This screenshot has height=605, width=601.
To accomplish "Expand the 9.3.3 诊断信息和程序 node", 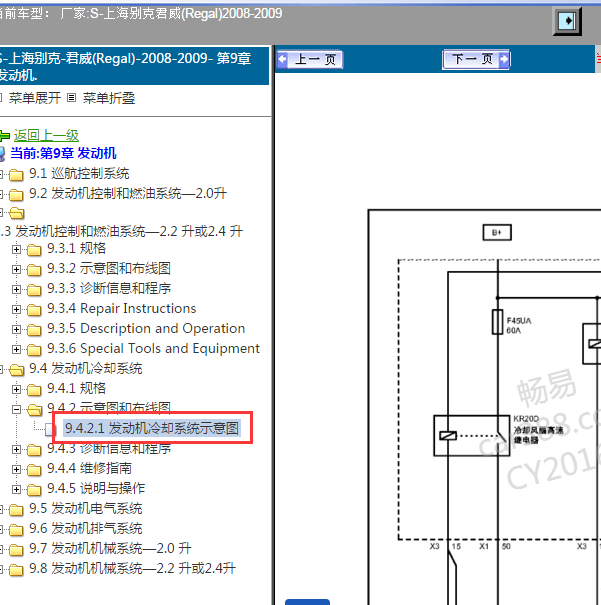I will coord(16,289).
